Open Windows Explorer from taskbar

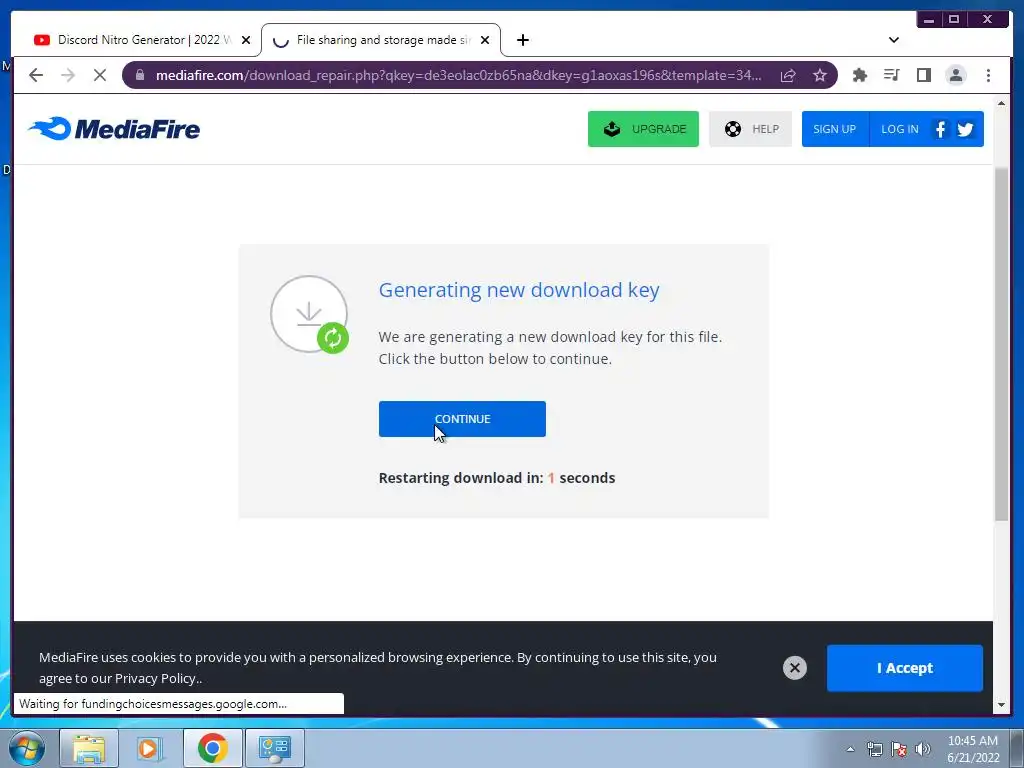point(89,748)
